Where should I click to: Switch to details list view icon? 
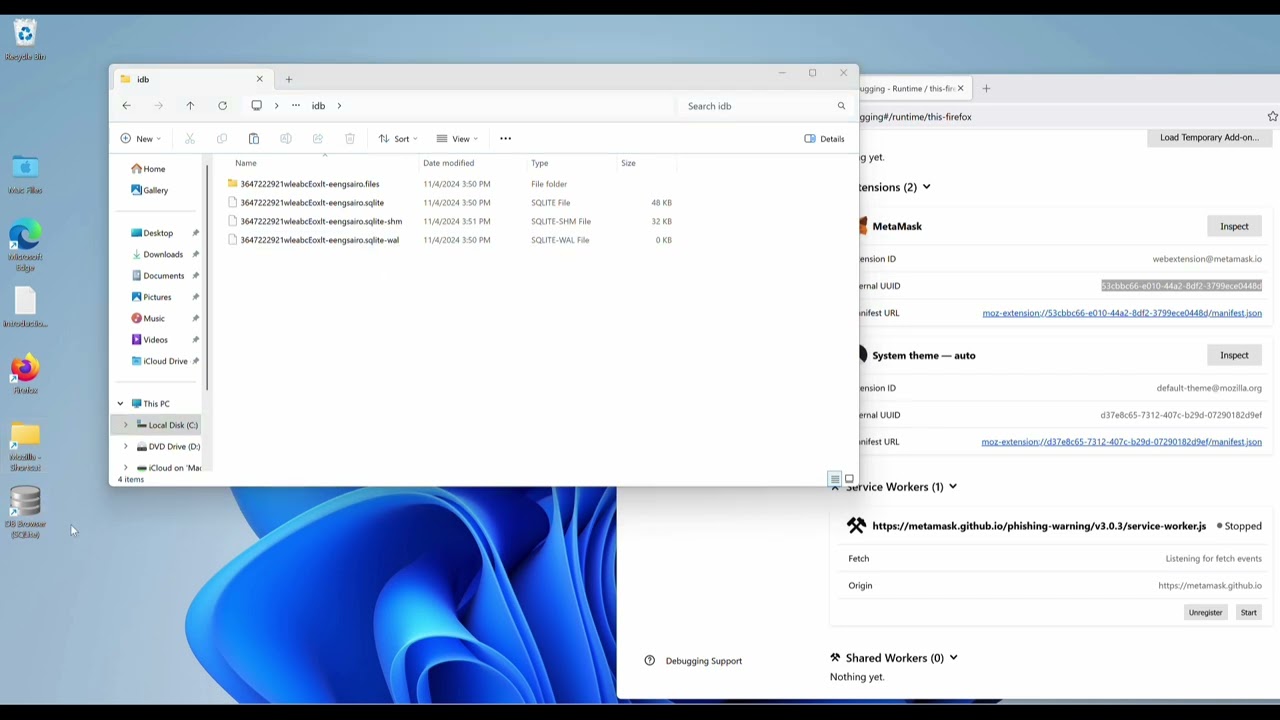coord(835,479)
